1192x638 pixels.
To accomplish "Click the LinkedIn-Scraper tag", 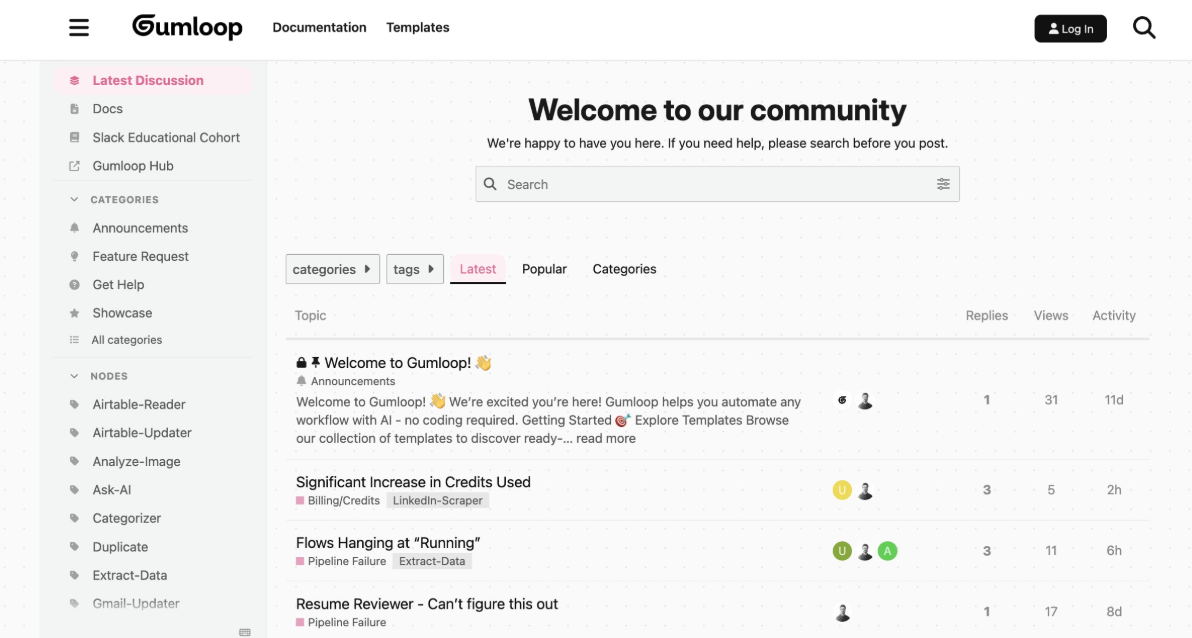I will [x=438, y=500].
